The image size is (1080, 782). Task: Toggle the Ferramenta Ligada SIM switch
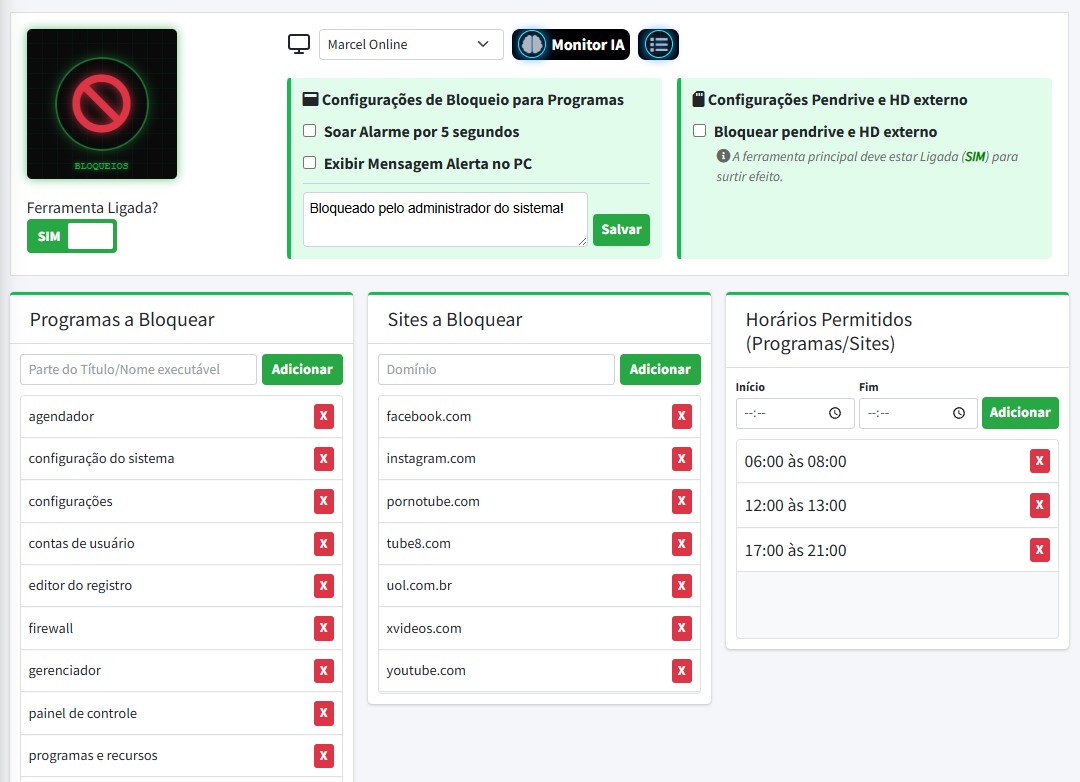72,237
